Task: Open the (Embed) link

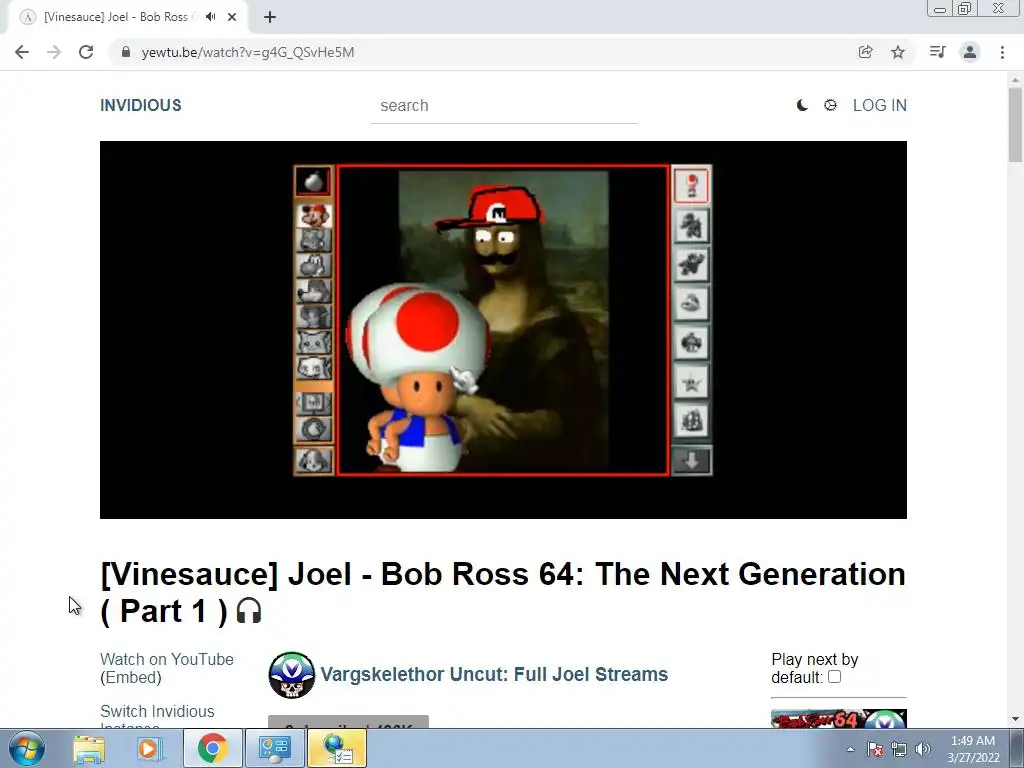Action: (x=131, y=677)
